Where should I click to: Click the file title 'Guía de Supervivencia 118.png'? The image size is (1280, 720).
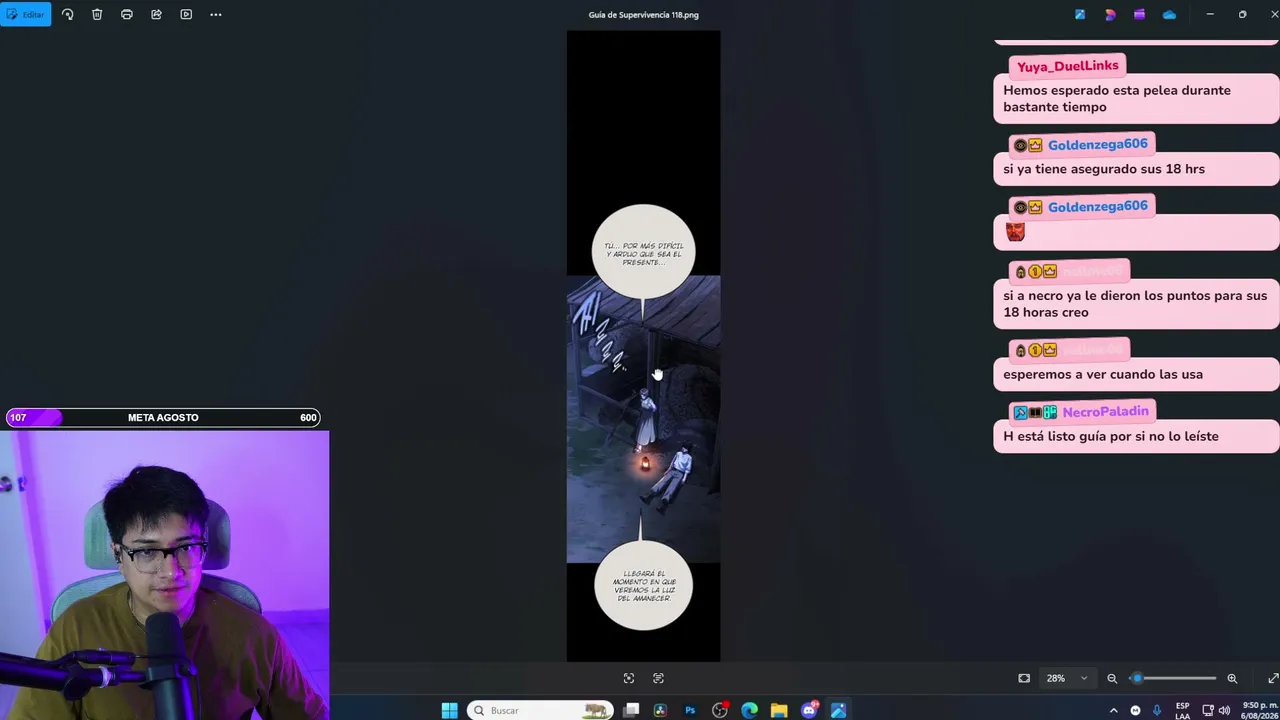643,14
